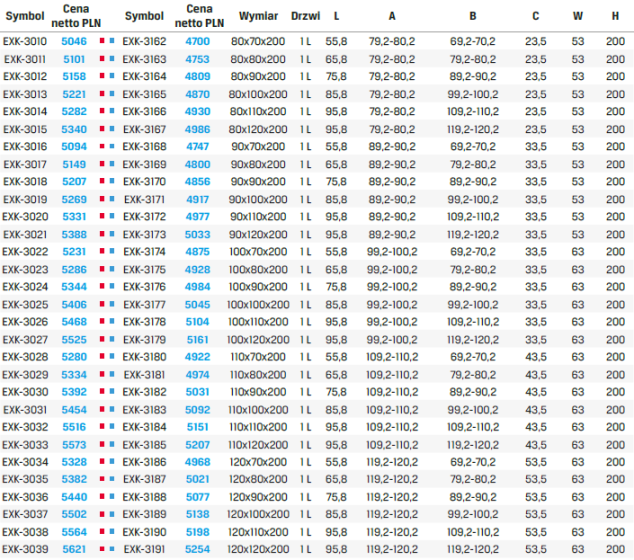The width and height of the screenshot is (634, 560).
Task: Select price 4928 for EXK-3175
Action: pos(197,270)
